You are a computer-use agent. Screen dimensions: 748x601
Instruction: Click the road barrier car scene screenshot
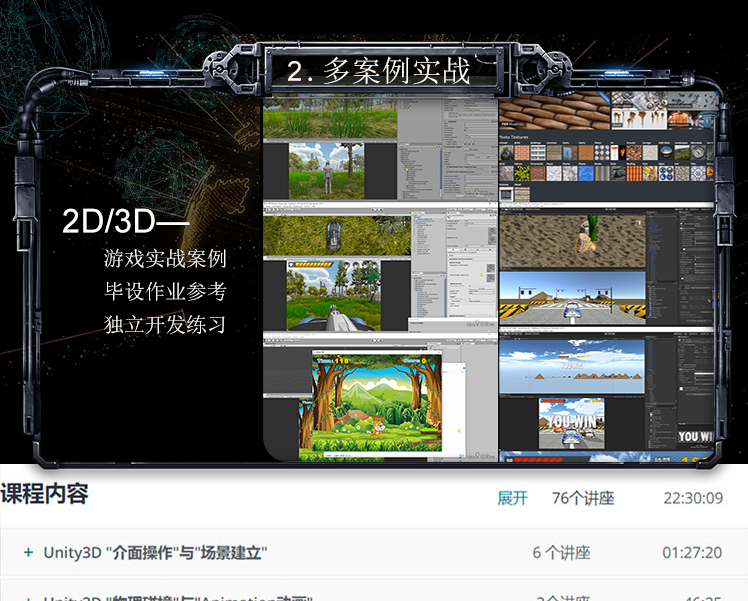tap(572, 298)
